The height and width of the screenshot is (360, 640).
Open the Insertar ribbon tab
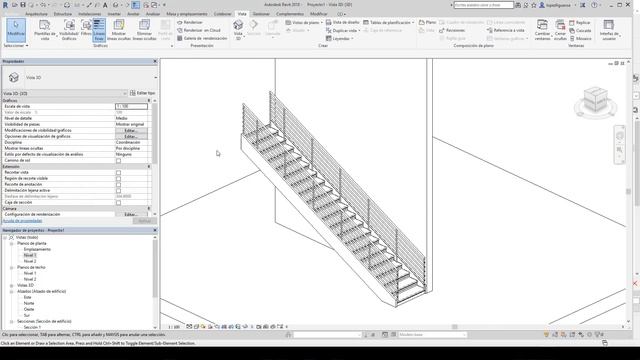pos(114,14)
